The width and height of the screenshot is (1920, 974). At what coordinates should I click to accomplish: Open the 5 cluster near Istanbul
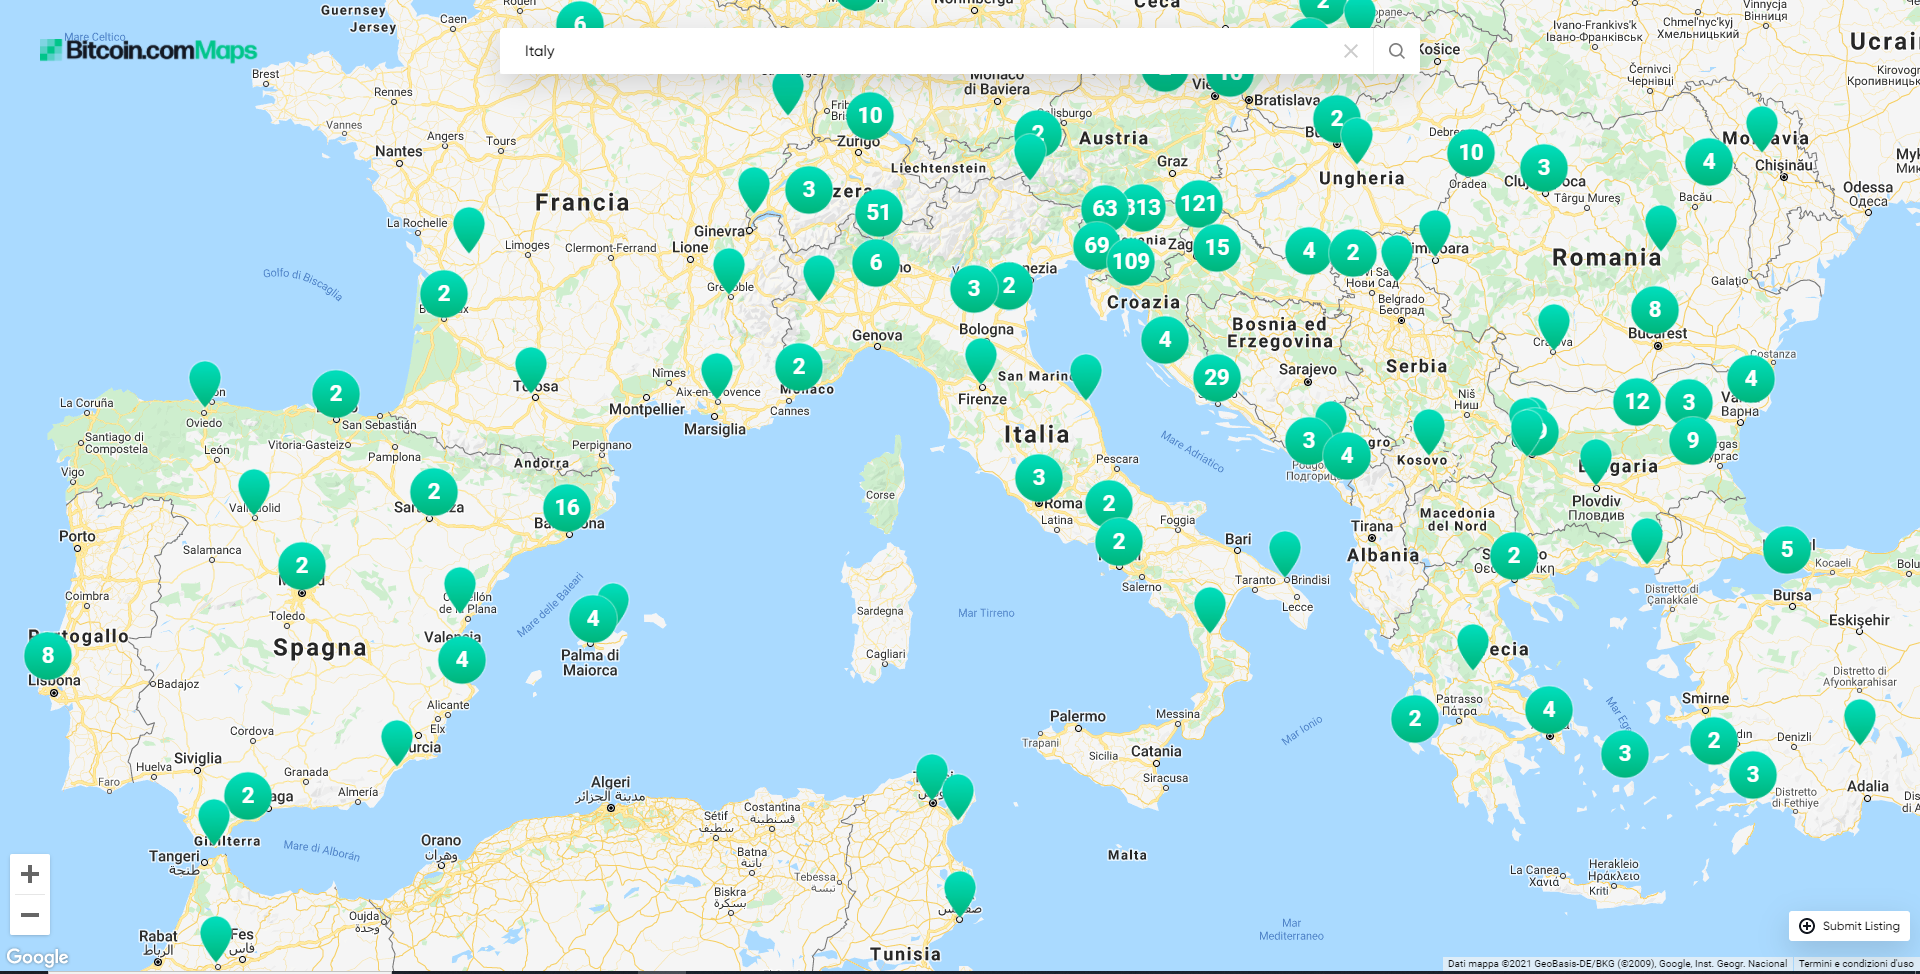1787,549
